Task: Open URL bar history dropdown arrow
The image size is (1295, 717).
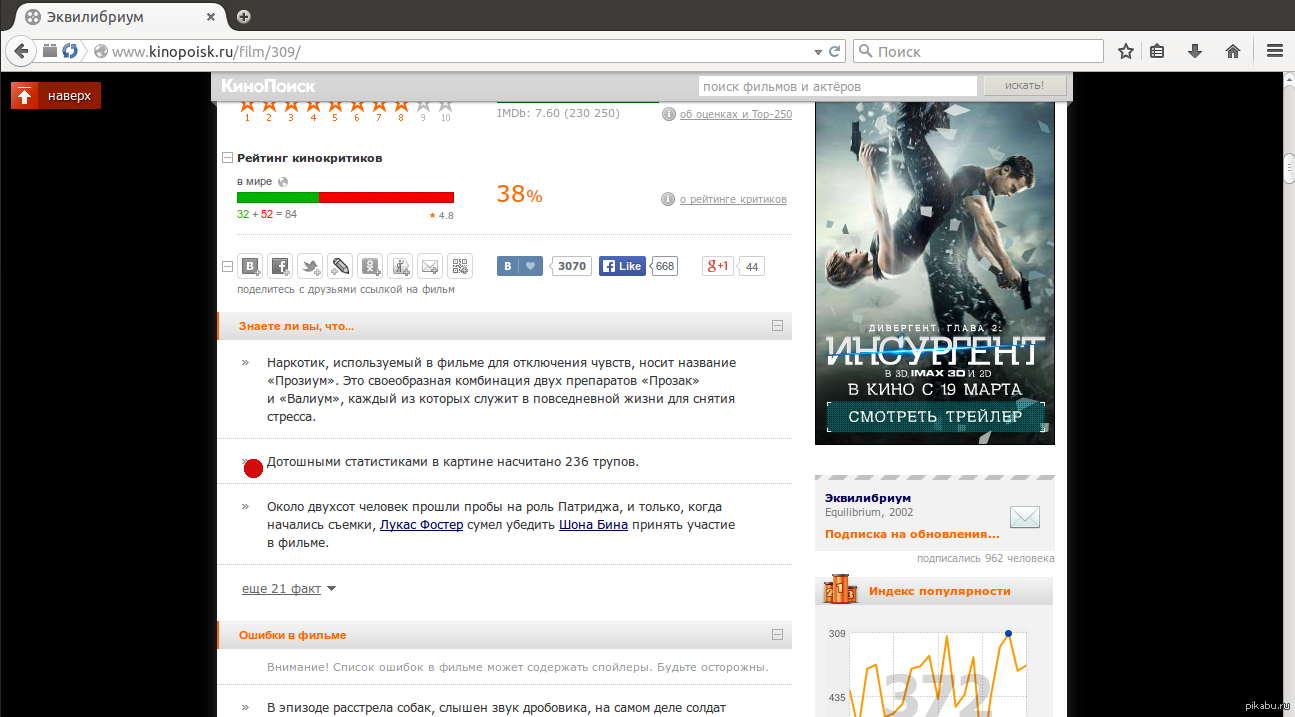Action: [818, 51]
